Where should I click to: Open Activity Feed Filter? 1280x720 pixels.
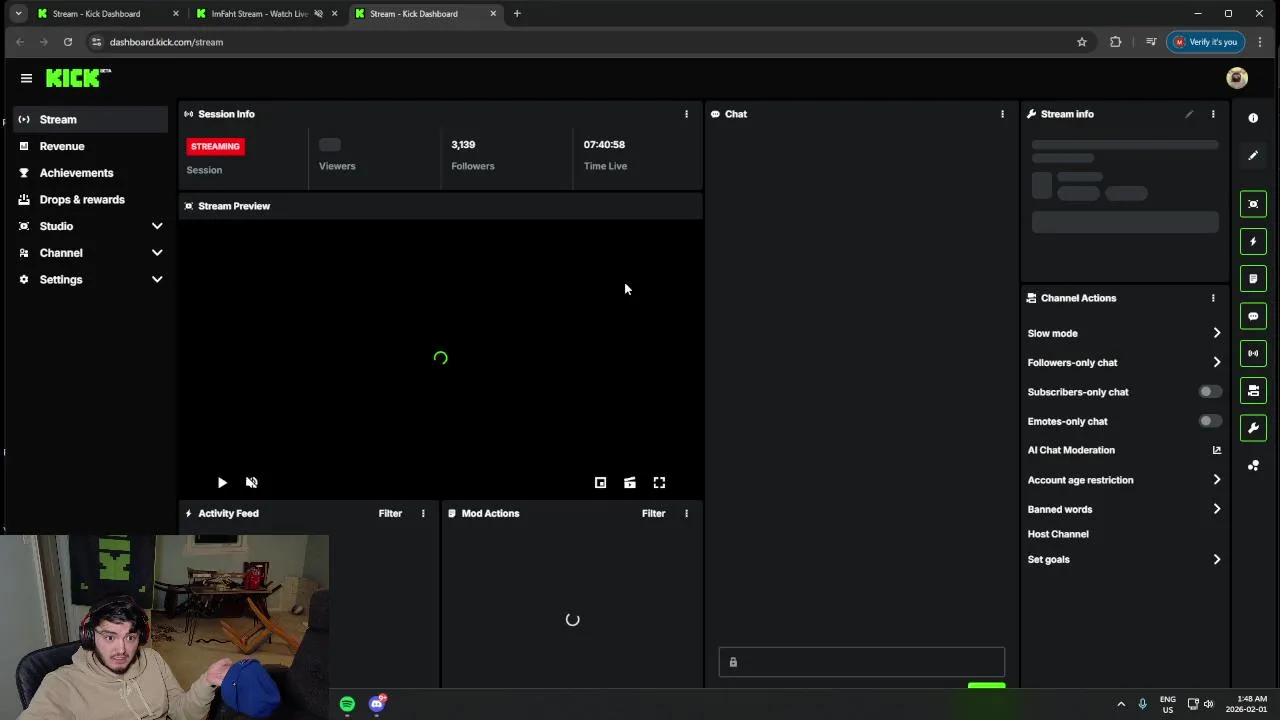[390, 513]
